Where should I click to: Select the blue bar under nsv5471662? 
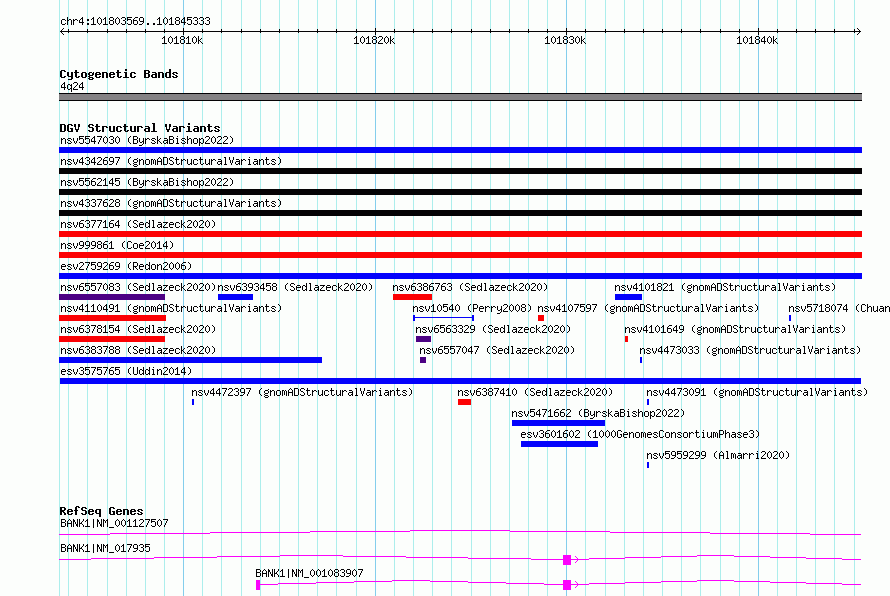pos(559,423)
